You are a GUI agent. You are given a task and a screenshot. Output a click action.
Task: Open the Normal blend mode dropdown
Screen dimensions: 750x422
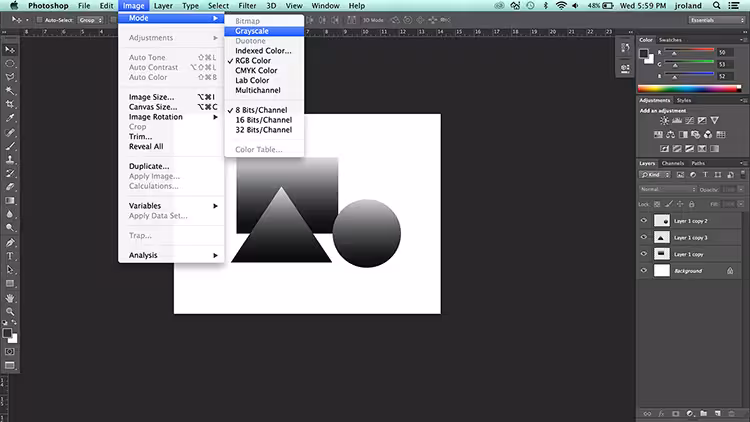pyautogui.click(x=668, y=189)
